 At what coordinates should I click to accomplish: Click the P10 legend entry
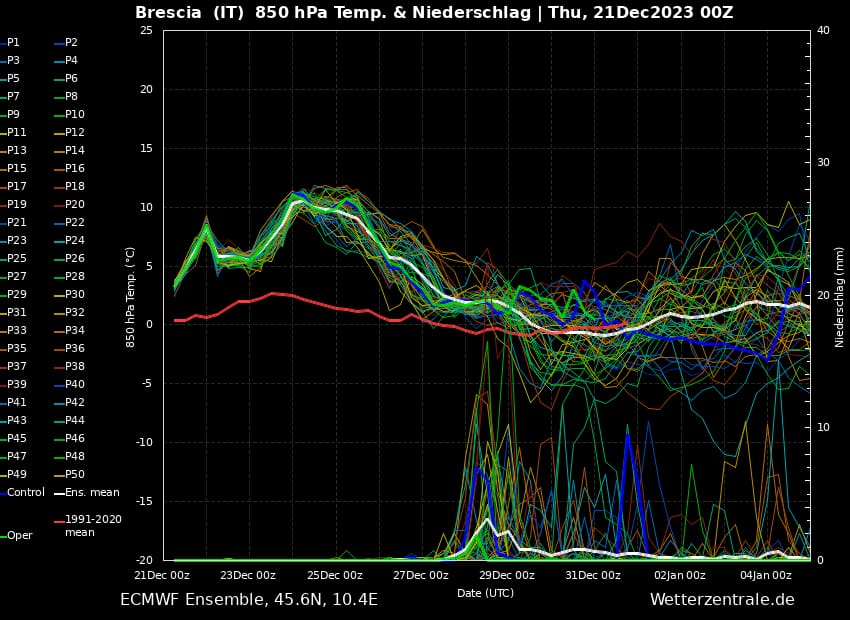click(x=74, y=115)
